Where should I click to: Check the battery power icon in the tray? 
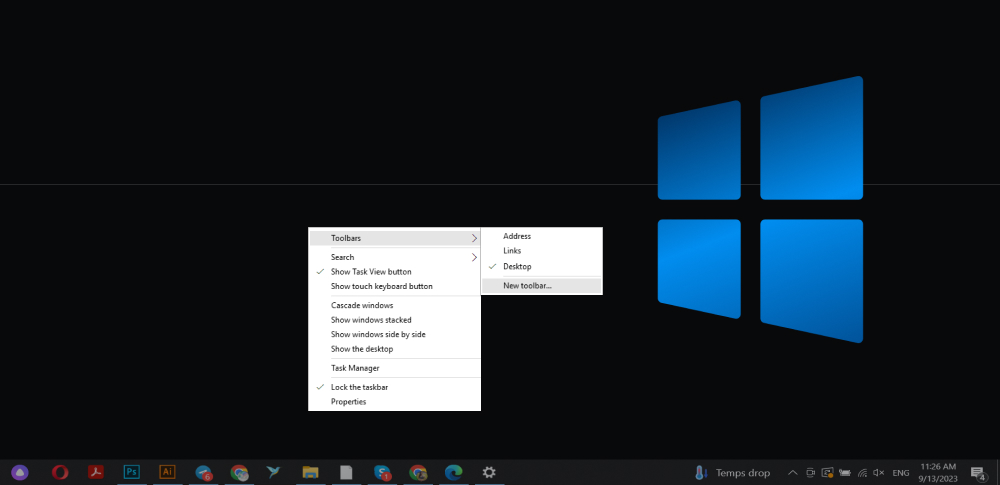[845, 473]
